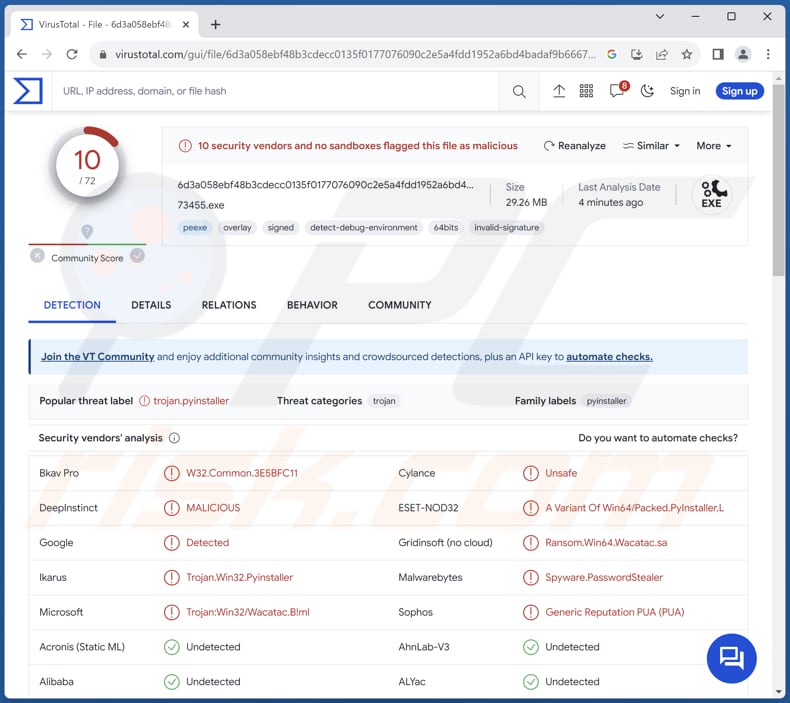This screenshot has height=703, width=790.
Task: Click the info icon beside Security vendors' analysis
Action: 174,438
